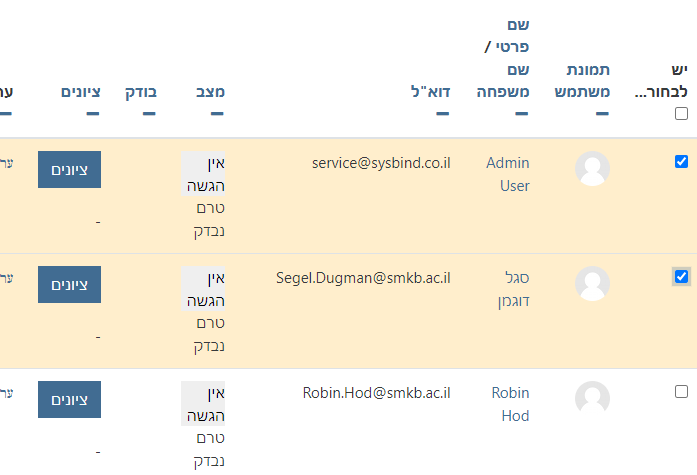Collapse the בודק column with its dash icon
697x475 pixels.
(149, 114)
